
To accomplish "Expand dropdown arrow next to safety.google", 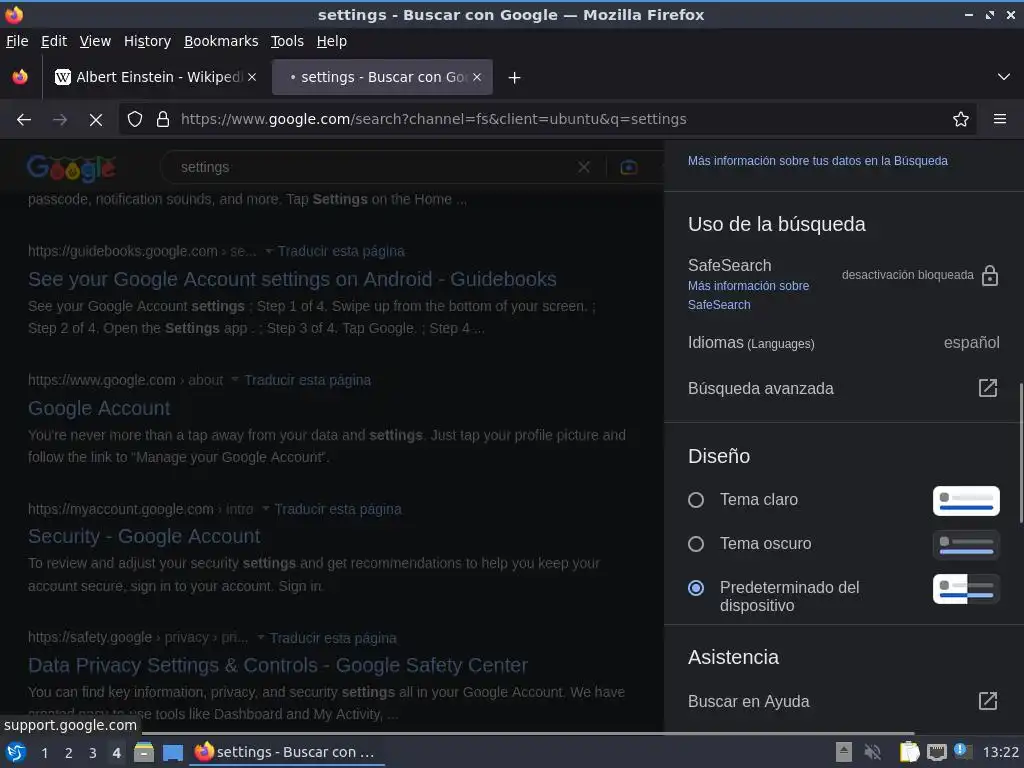I will pyautogui.click(x=261, y=637).
